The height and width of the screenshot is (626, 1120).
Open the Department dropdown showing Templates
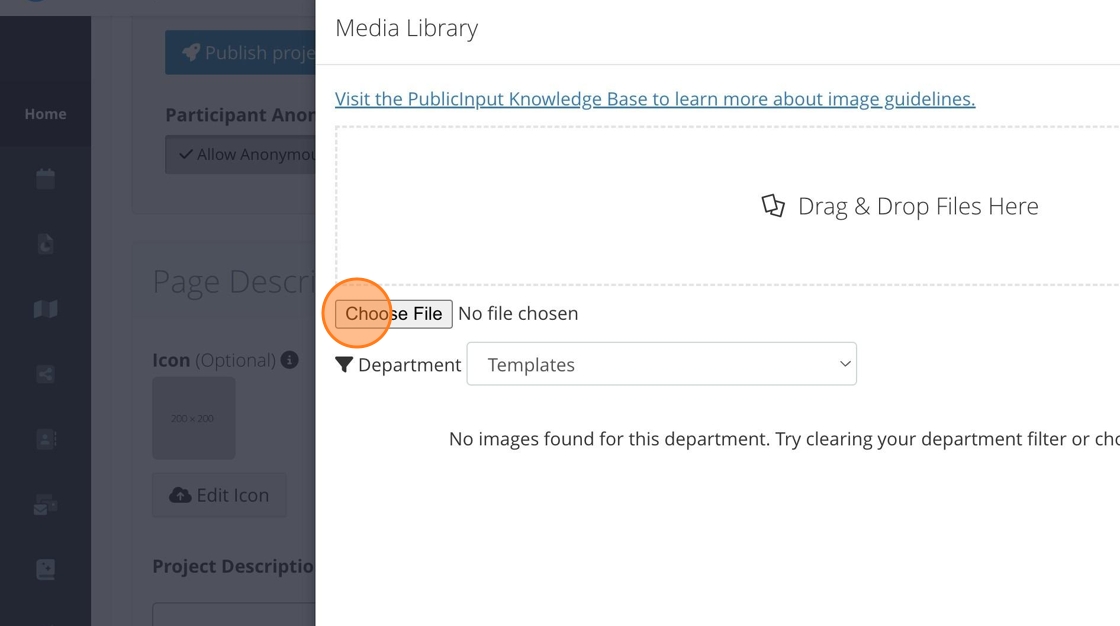(x=661, y=364)
